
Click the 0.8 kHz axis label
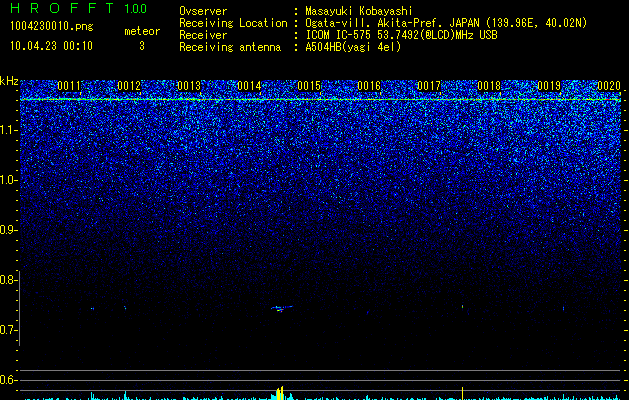(8, 280)
